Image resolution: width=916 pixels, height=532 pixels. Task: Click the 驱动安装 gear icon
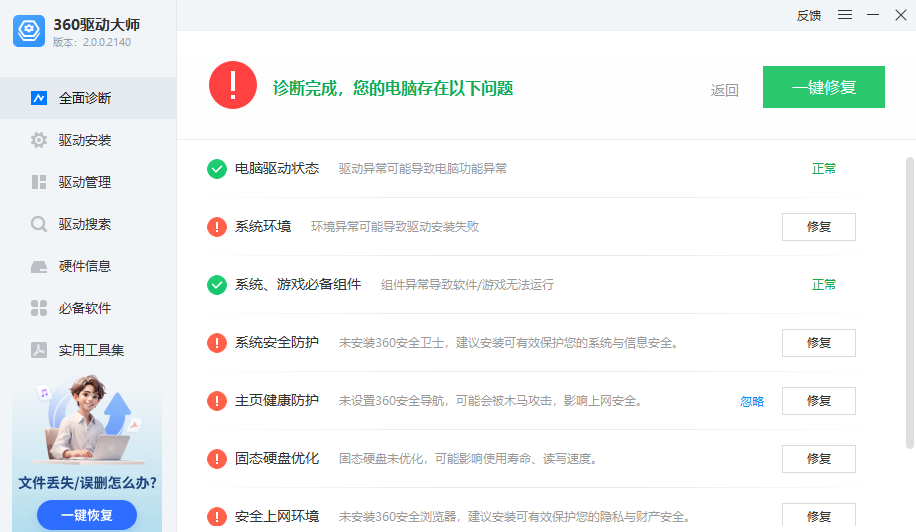tap(39, 140)
